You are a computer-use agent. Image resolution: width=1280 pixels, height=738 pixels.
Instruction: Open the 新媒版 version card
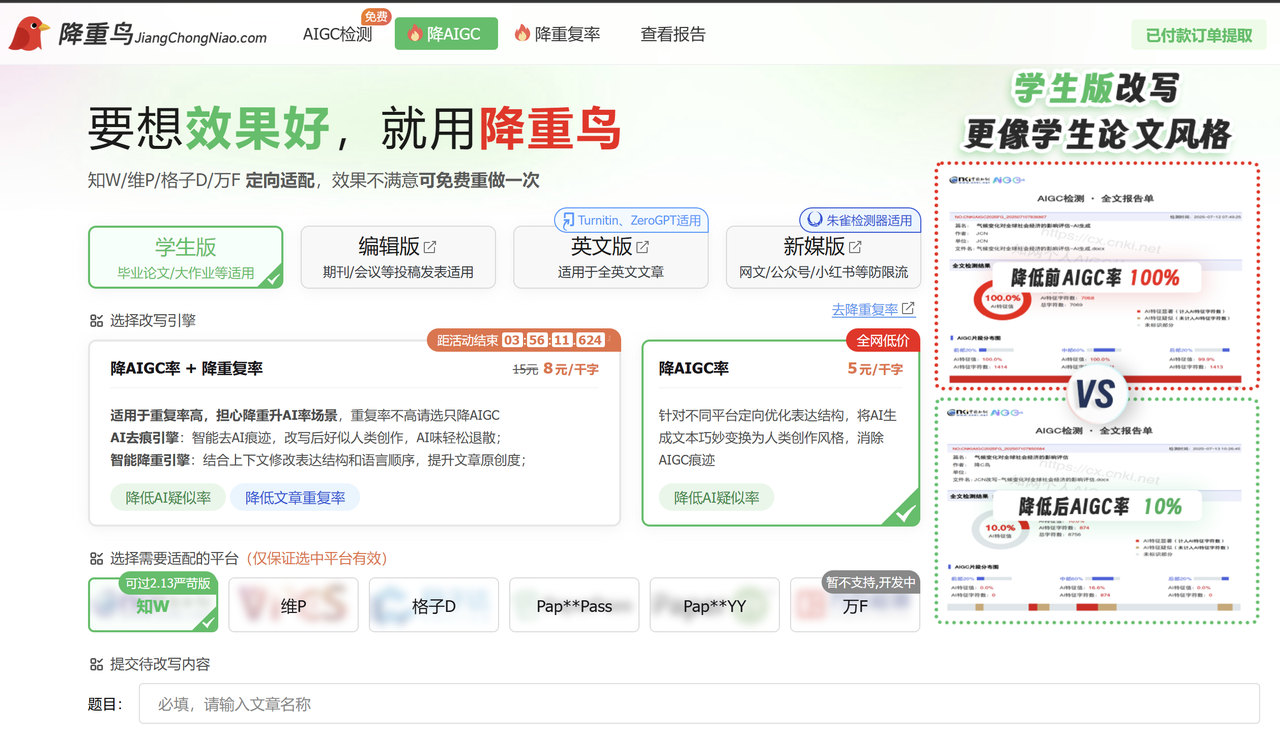pyautogui.click(x=823, y=257)
